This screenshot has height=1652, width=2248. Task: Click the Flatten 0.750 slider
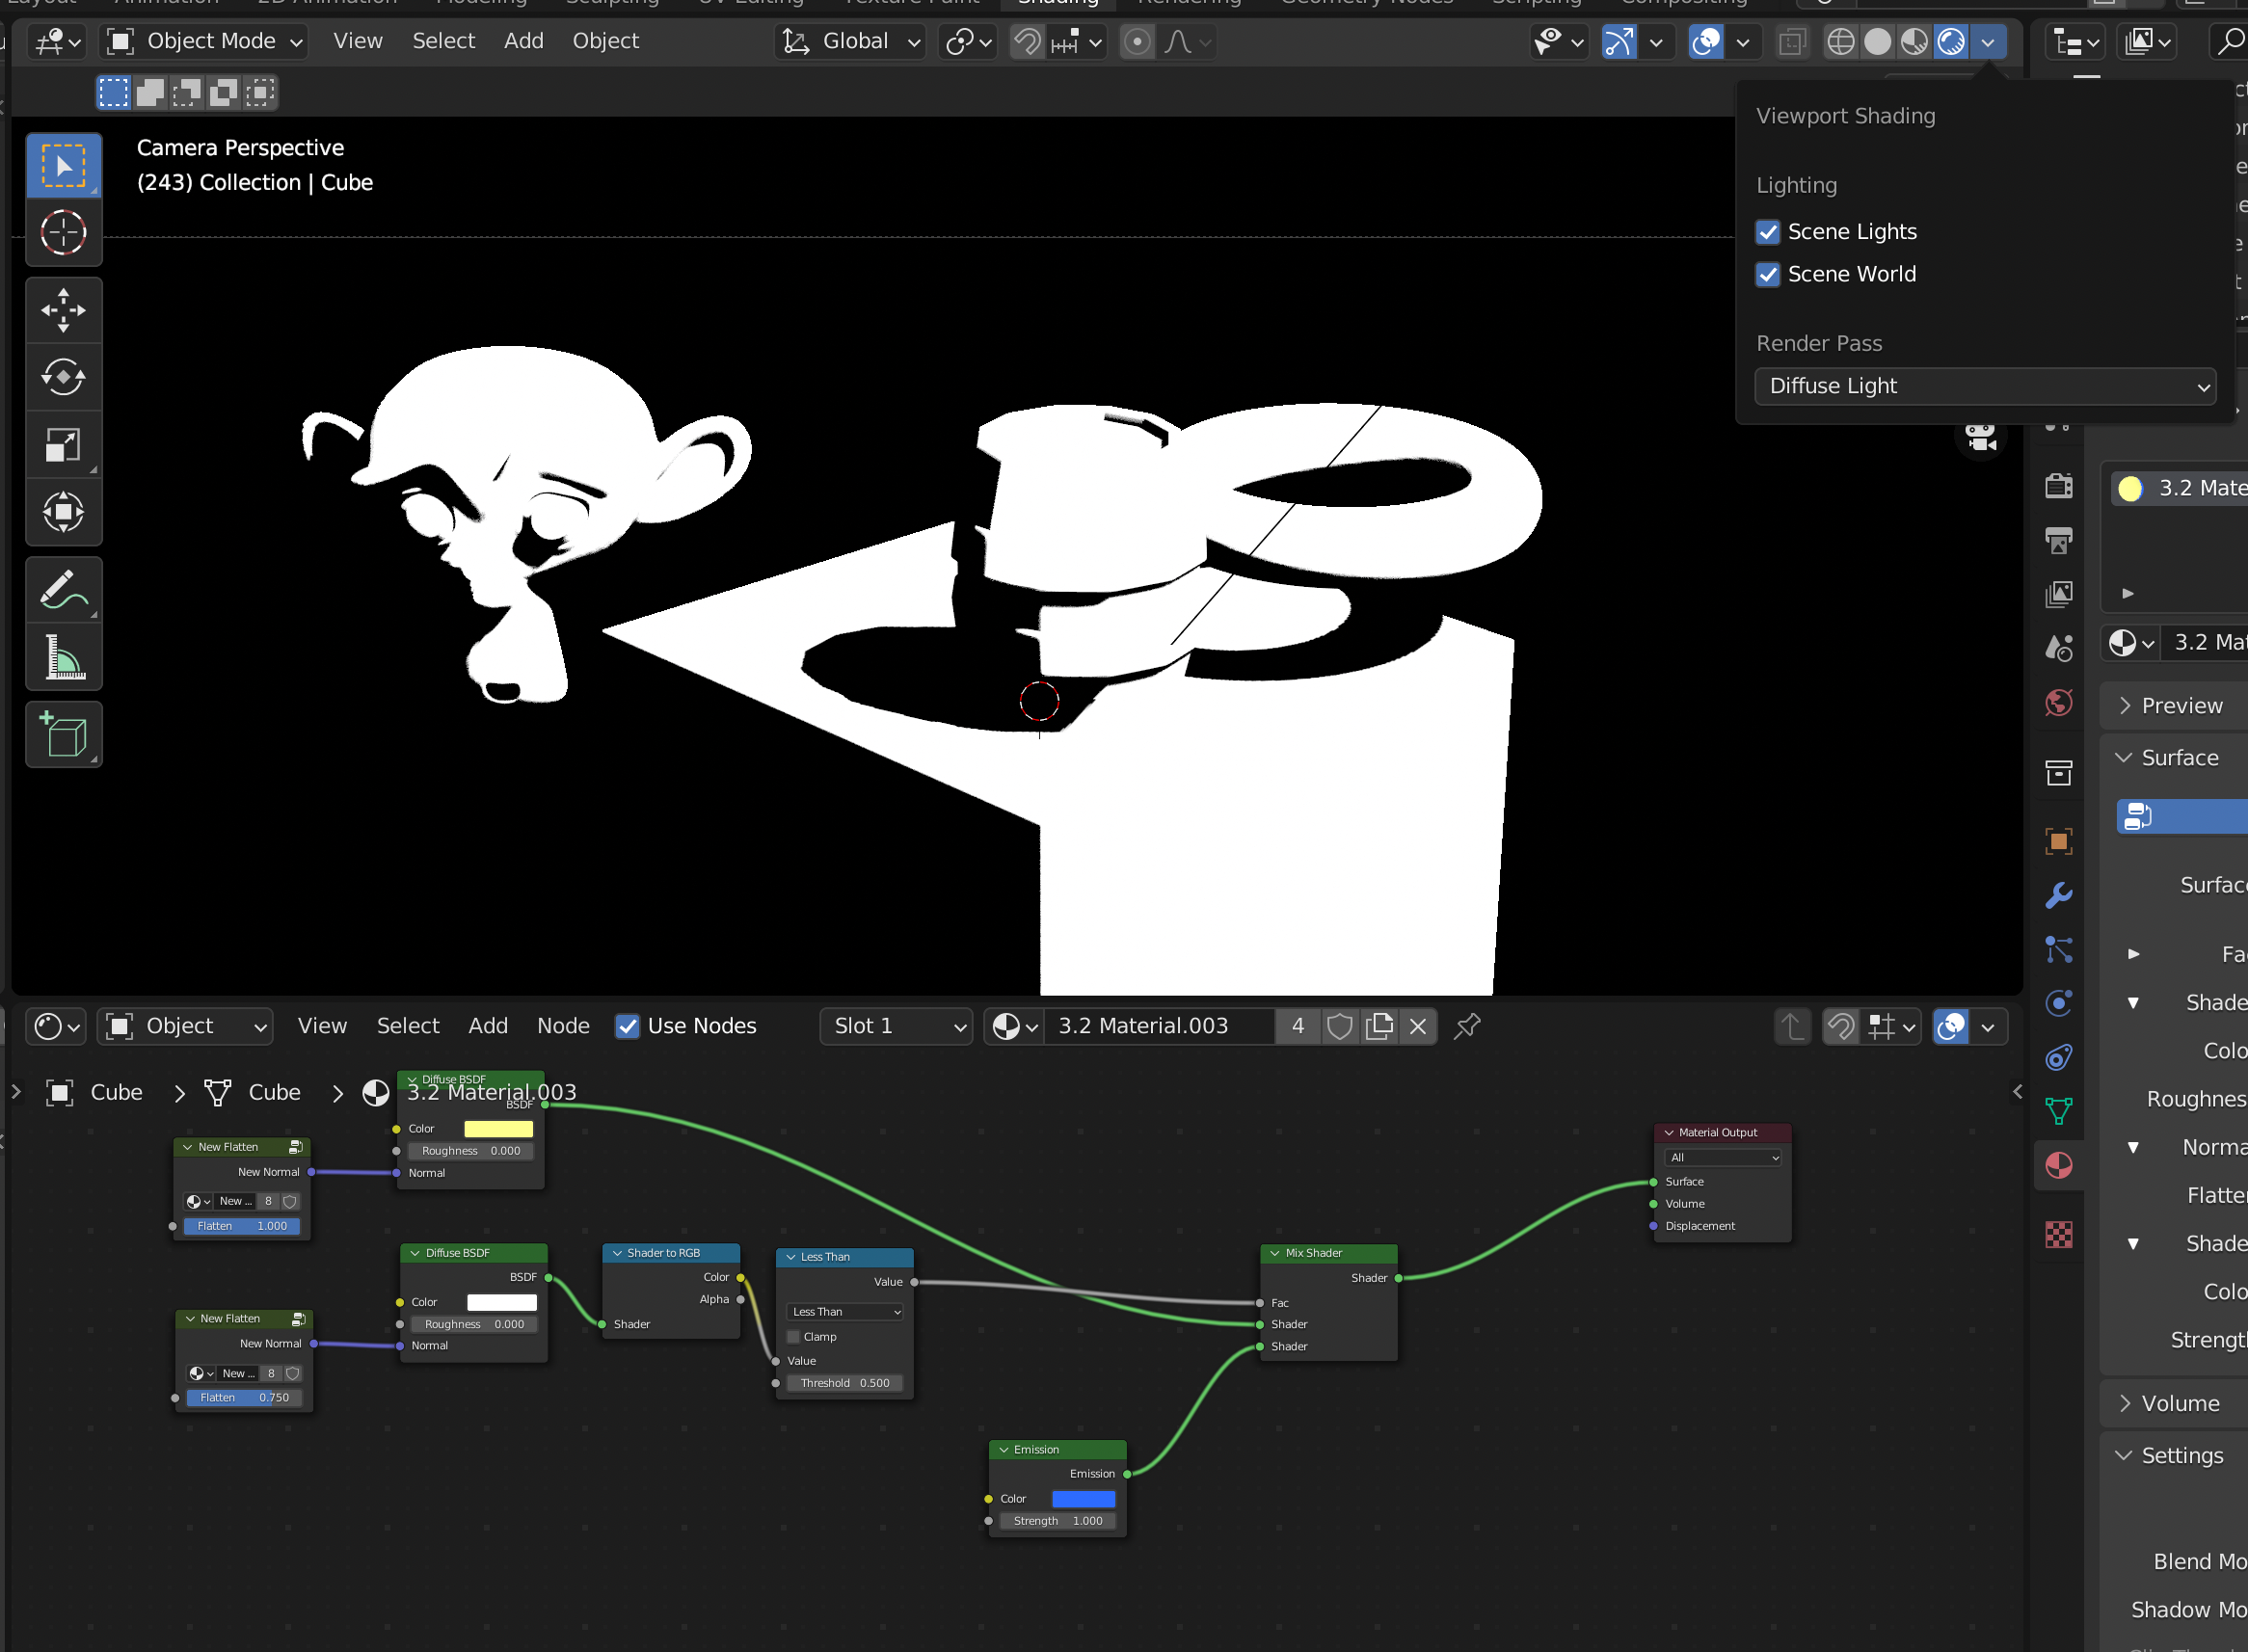(x=244, y=1398)
